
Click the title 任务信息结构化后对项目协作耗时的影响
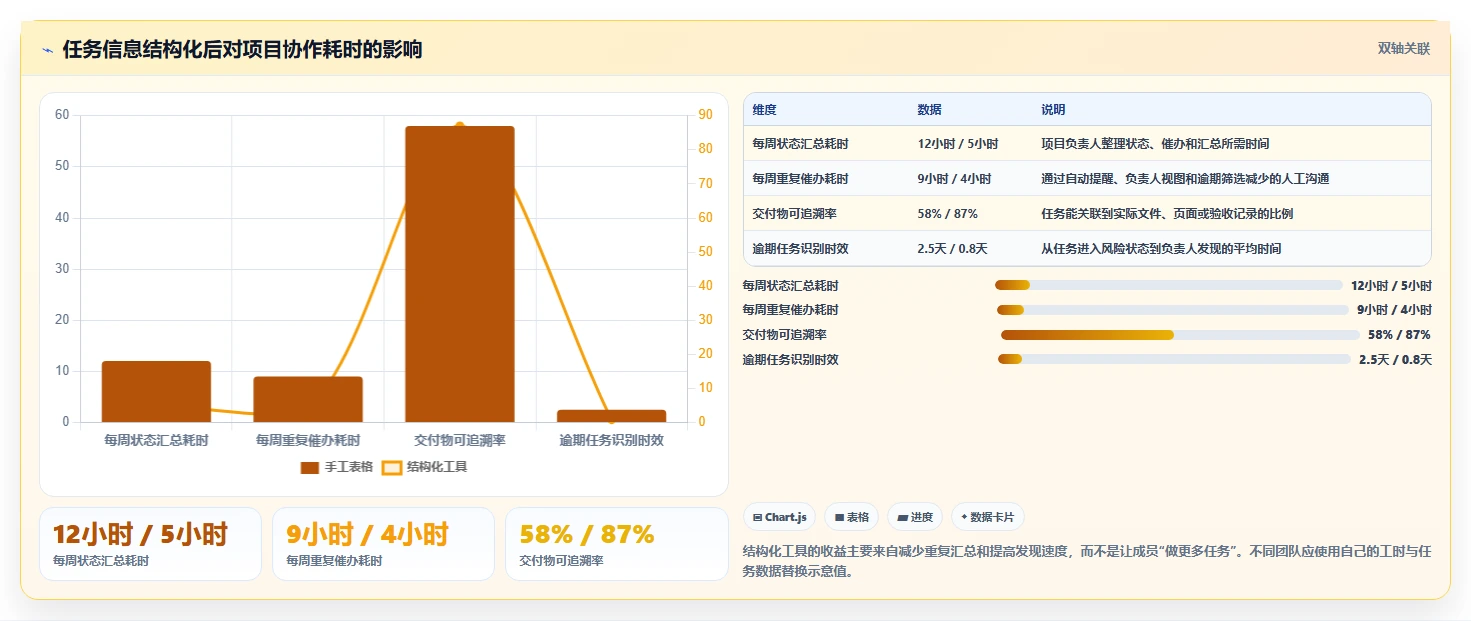pyautogui.click(x=242, y=50)
